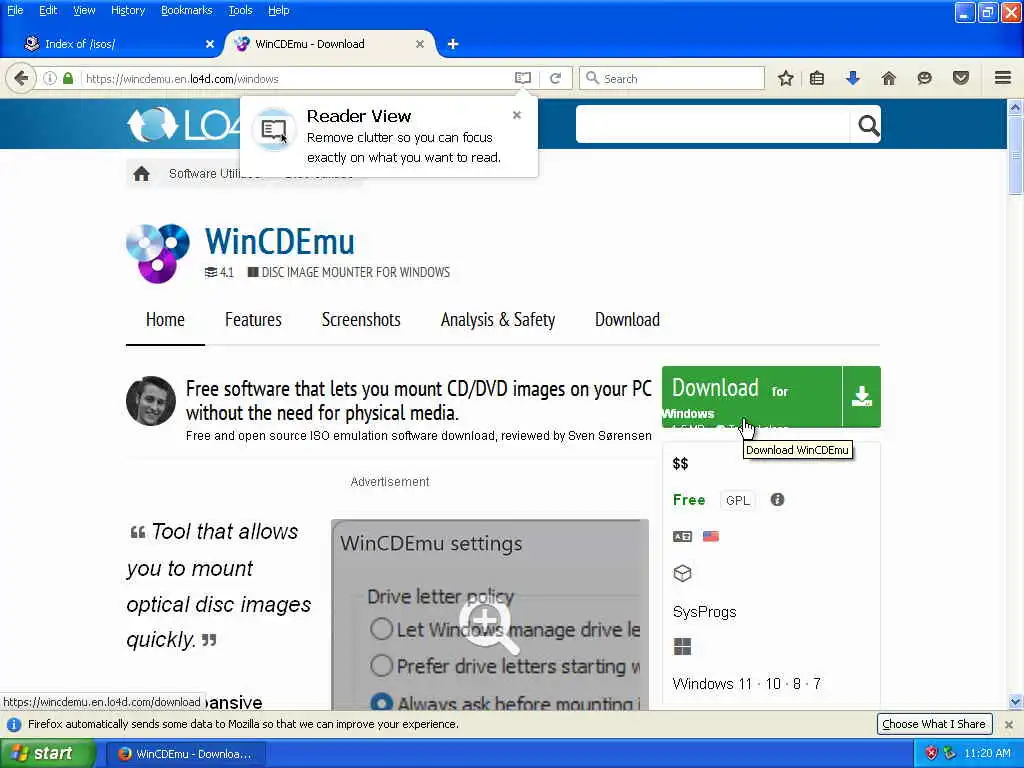Screen dimensions: 1024x768
Task: Open the Hello chat smiley icon
Action: click(924, 78)
